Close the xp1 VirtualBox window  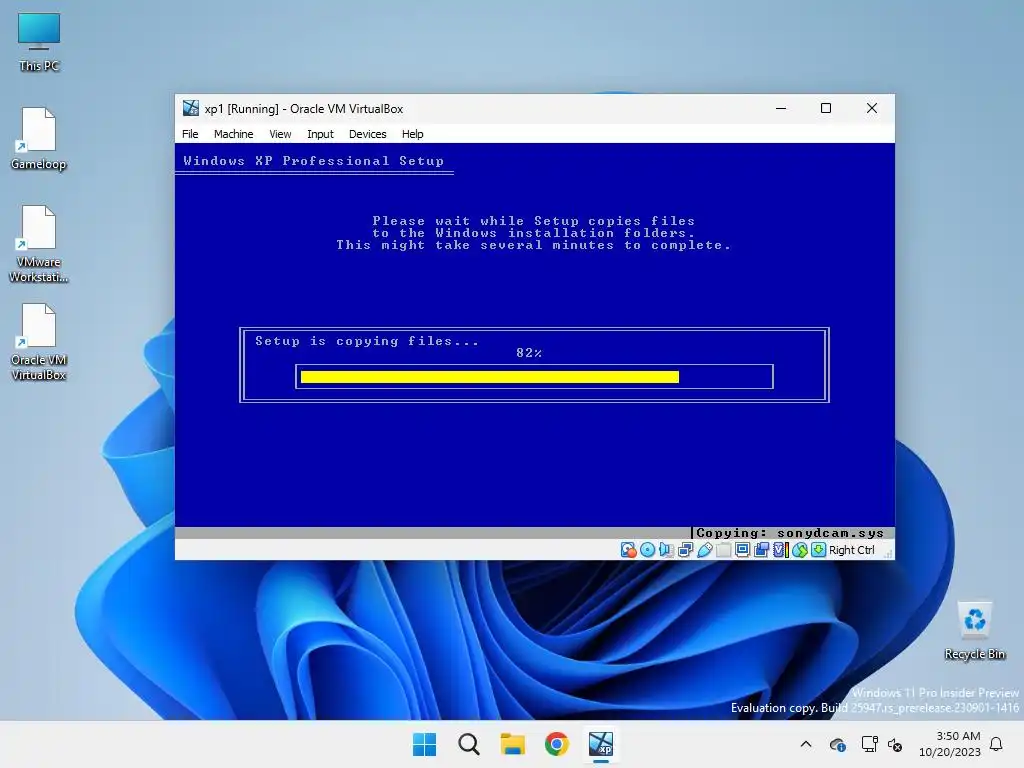[x=872, y=108]
